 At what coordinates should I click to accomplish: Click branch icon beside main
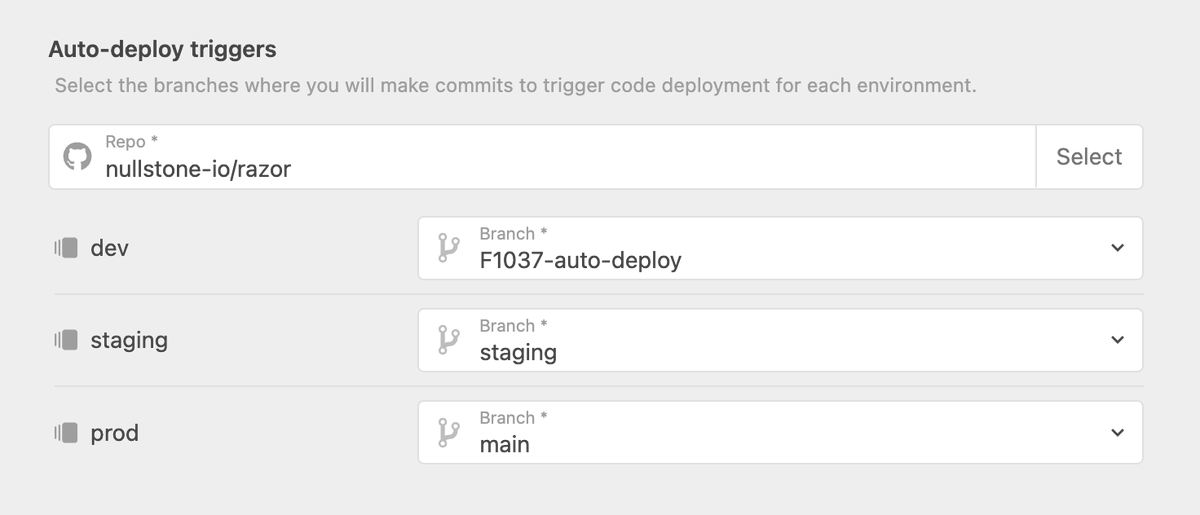click(449, 432)
